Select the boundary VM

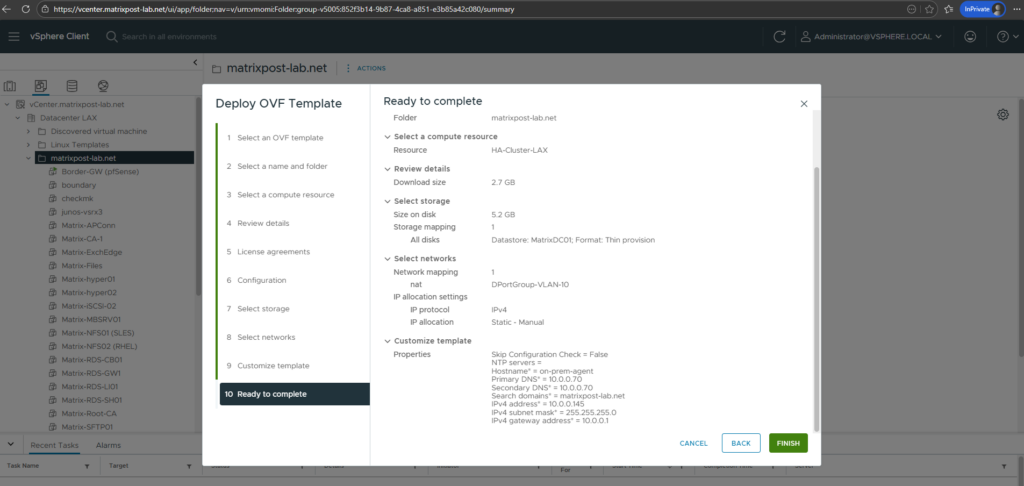point(78,185)
